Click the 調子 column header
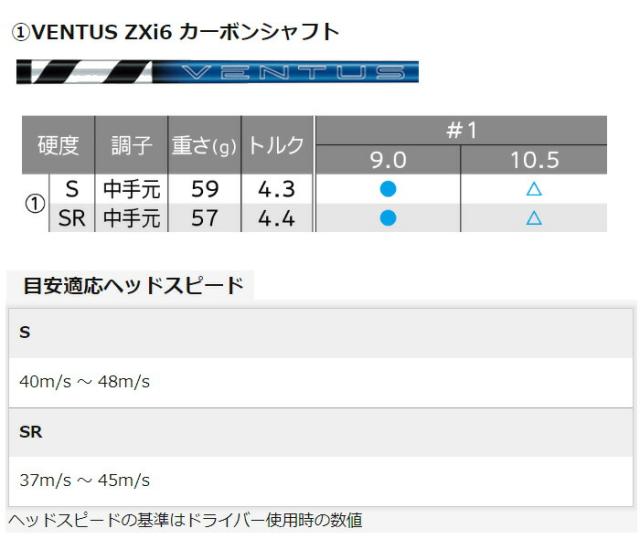 [x=131, y=145]
